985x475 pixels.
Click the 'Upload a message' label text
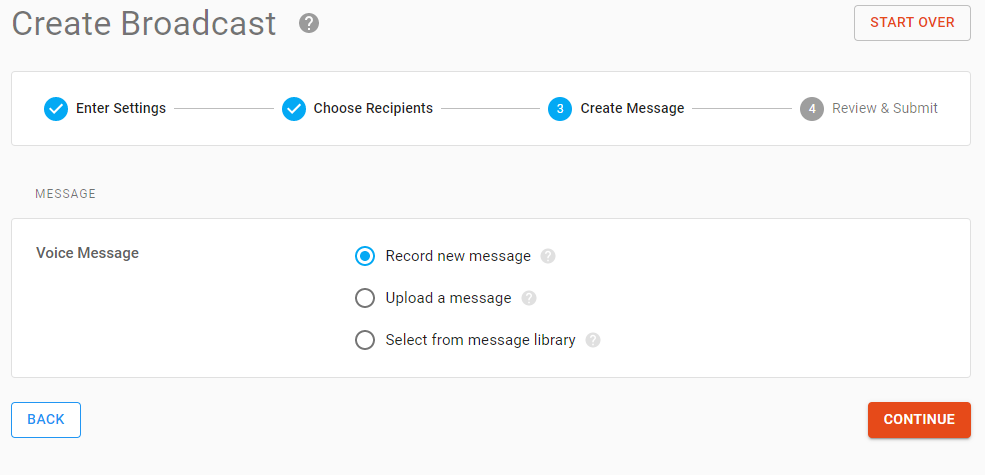tap(449, 298)
